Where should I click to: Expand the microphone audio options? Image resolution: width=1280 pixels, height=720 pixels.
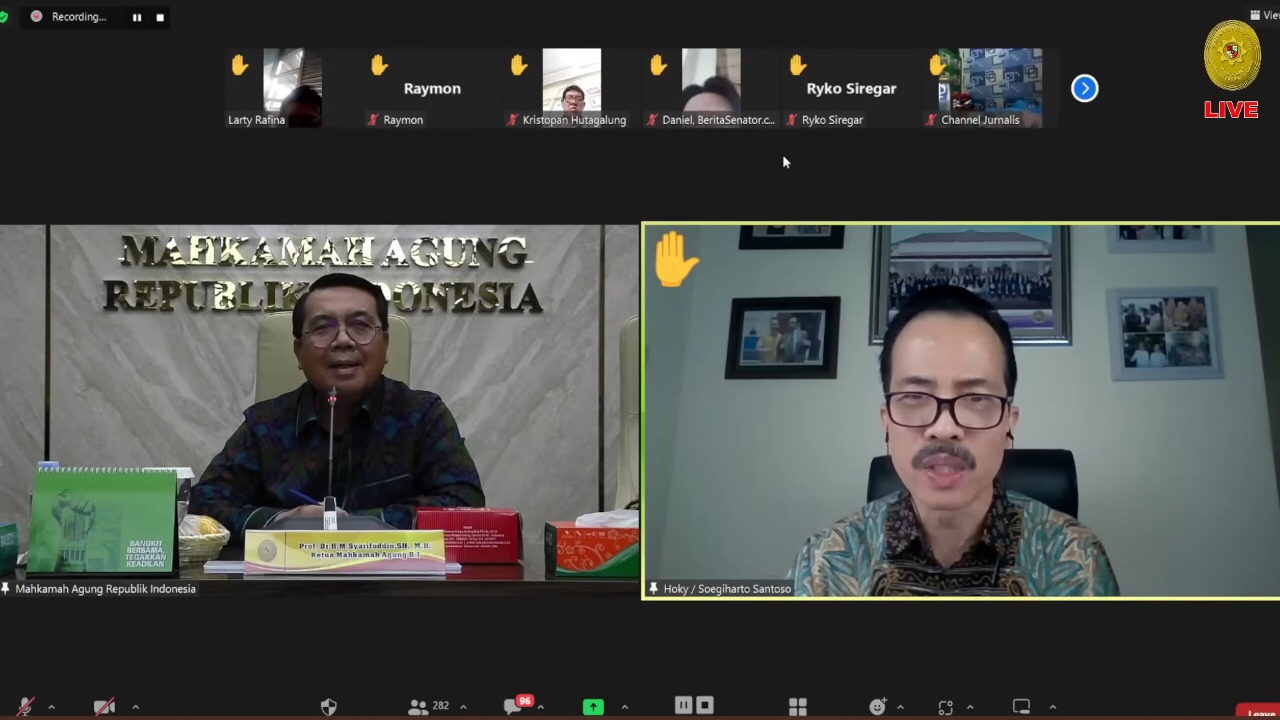50,707
